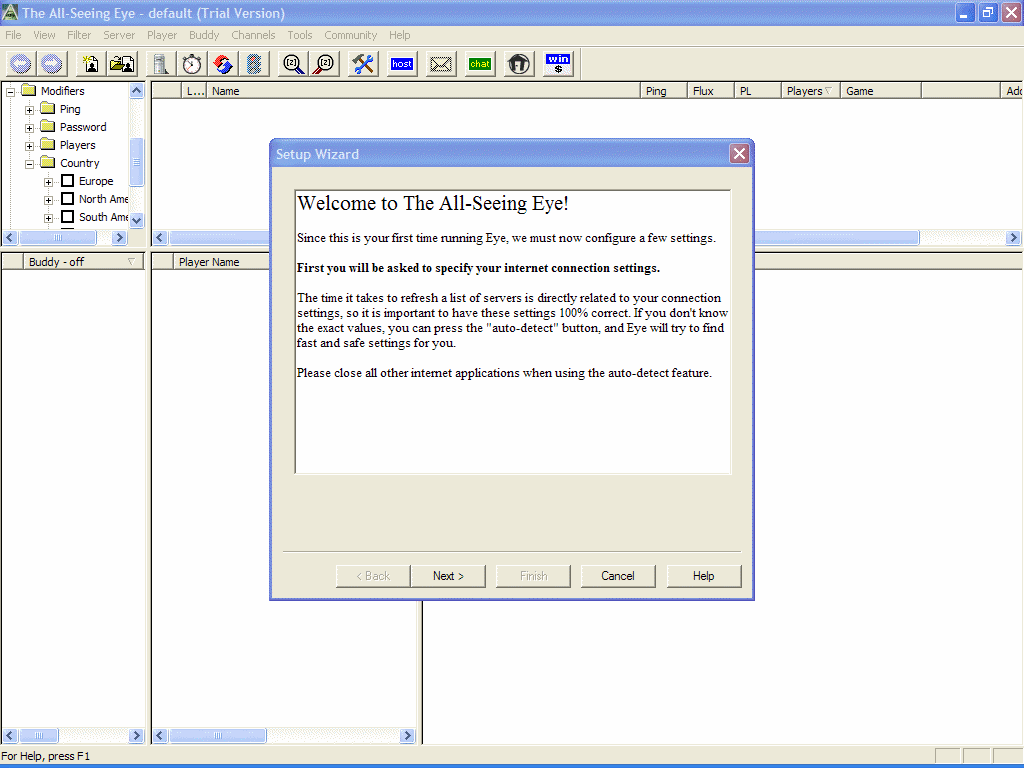1024x768 pixels.
Task: Expand the South America tree node
Action: [48, 218]
